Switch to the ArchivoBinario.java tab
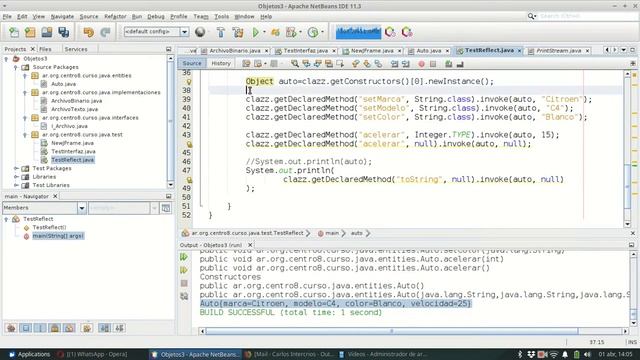Image resolution: width=640 pixels, height=360 pixels. coord(235,51)
